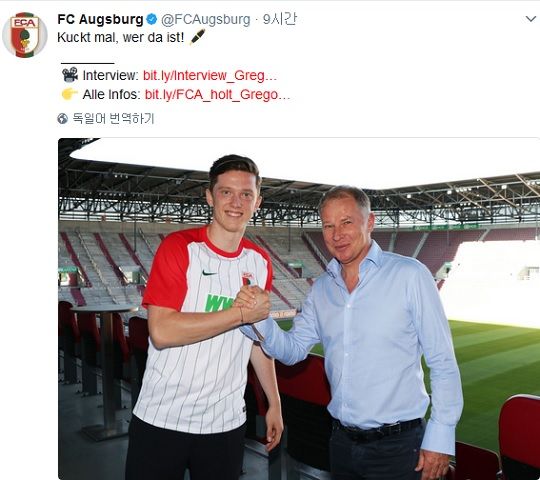Viewport: 540px width, 480px height.
Task: Click the blue verified badge
Action: (x=152, y=19)
